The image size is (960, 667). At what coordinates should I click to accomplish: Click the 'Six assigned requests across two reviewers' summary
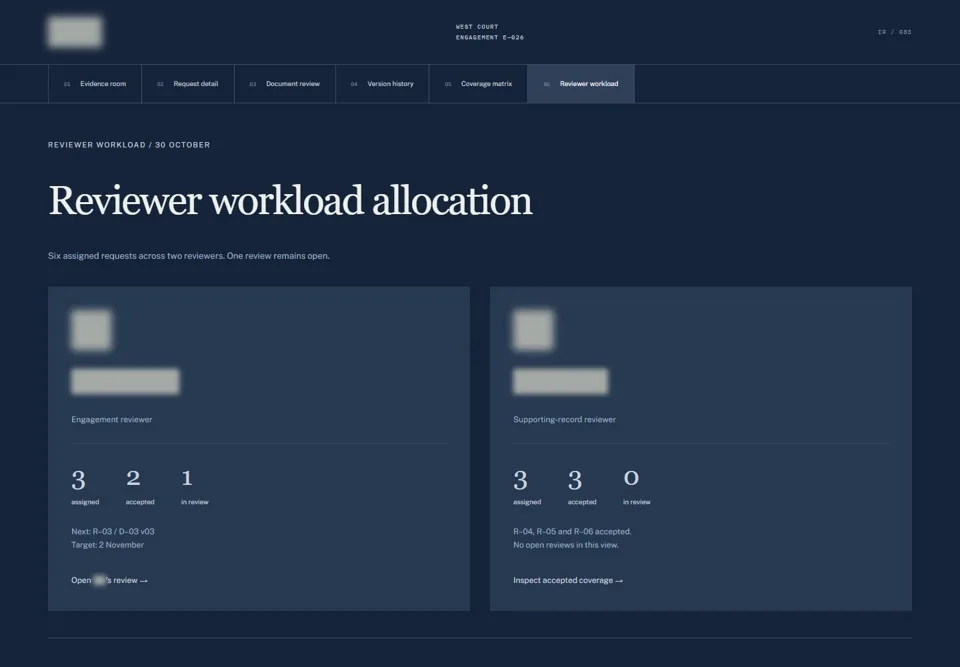pos(189,256)
